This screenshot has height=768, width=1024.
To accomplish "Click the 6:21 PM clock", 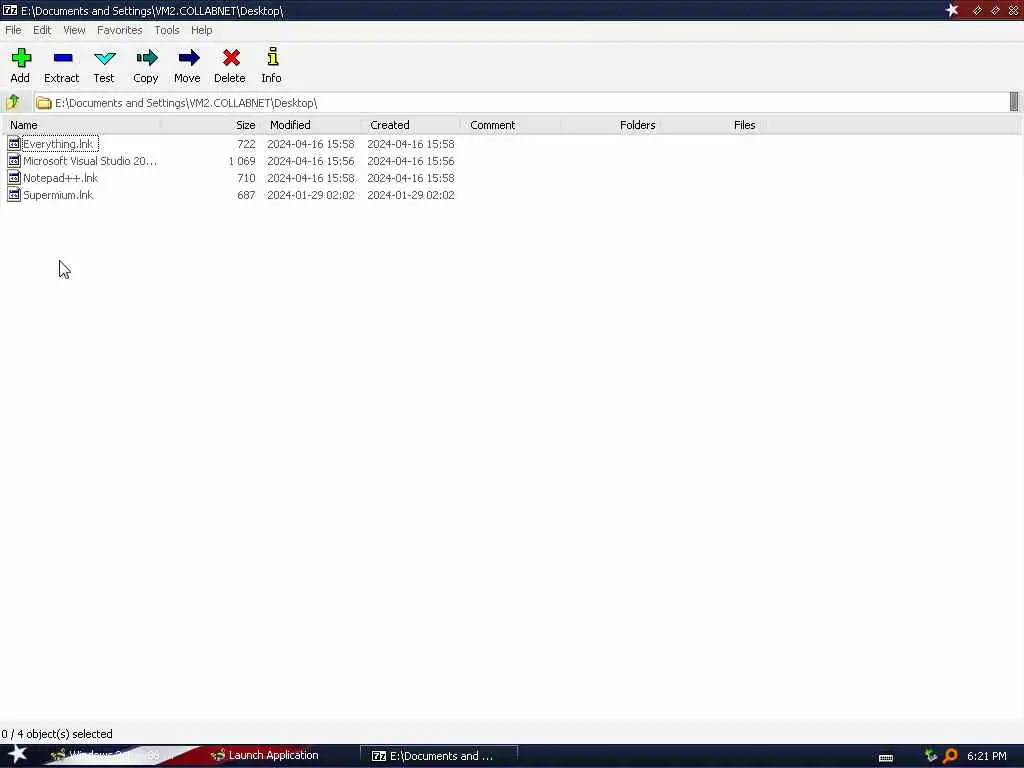I will tap(987, 756).
